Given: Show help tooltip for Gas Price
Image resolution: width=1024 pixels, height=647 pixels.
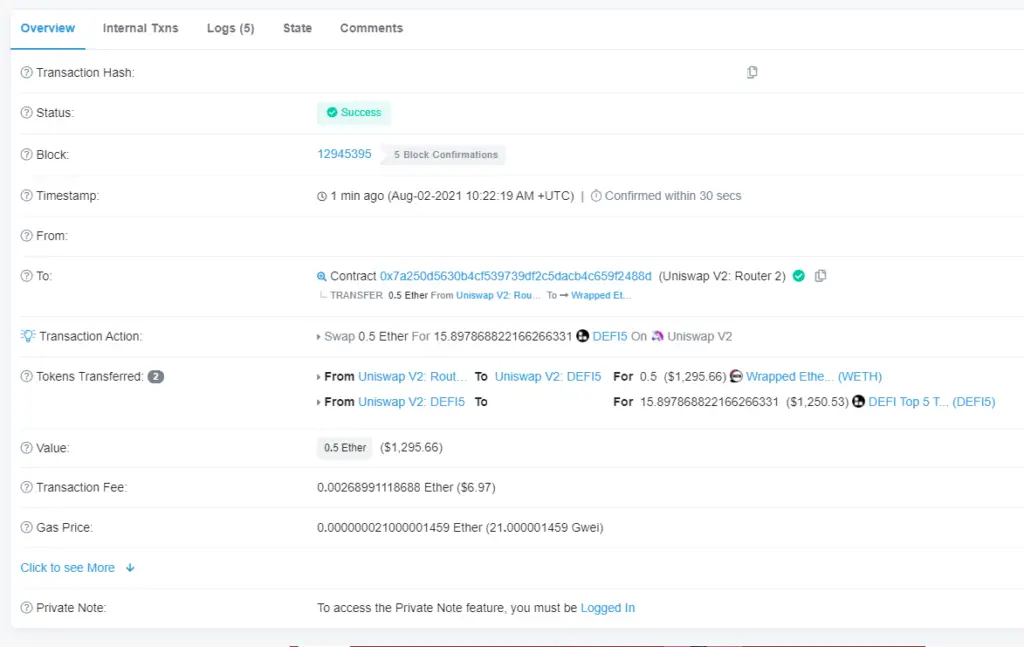Looking at the screenshot, I should tap(26, 528).
